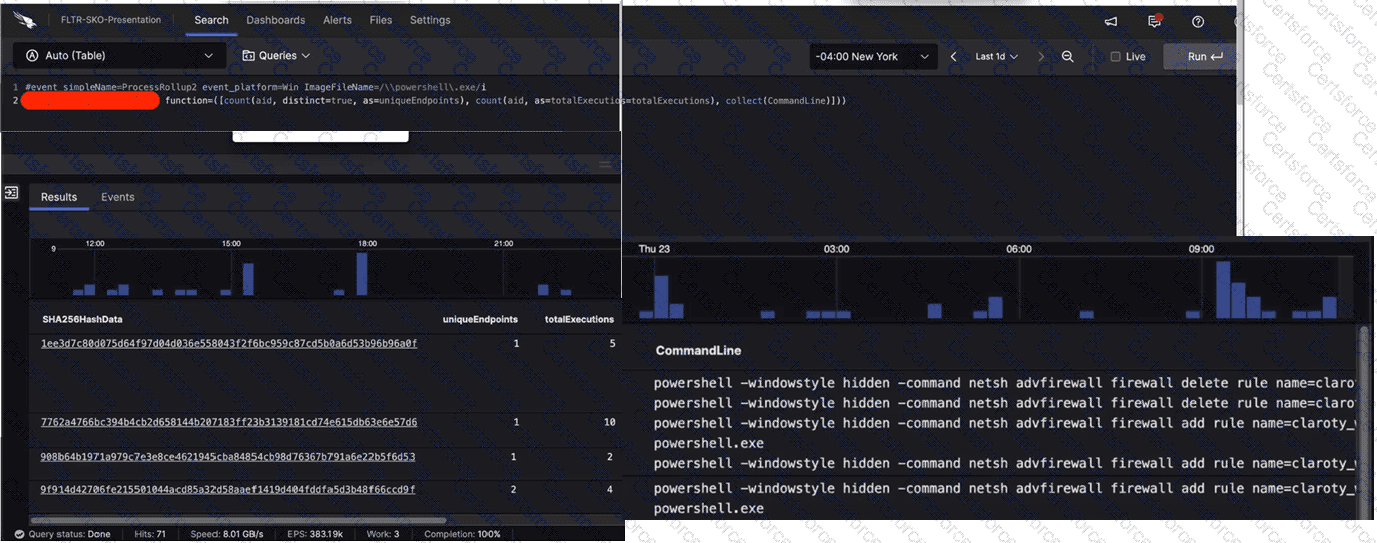Screen dimensions: 1377x543
Task: Click the zoom out magnifier icon
Action: pyautogui.click(x=1068, y=57)
